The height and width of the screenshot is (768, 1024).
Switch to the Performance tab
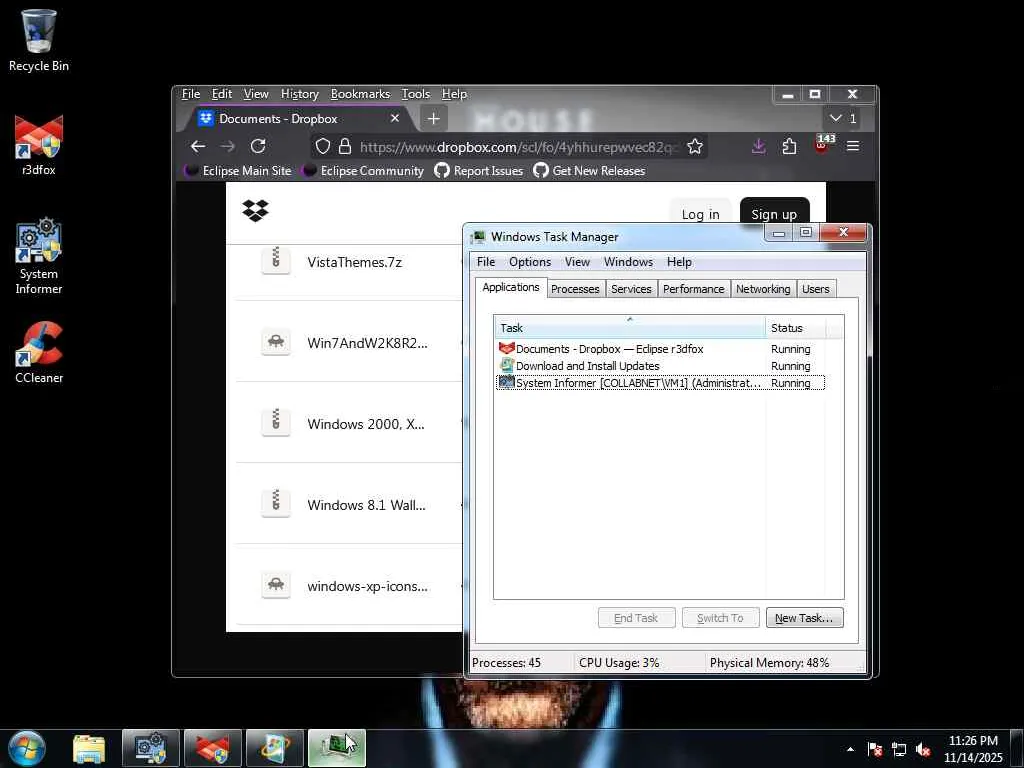[694, 289]
